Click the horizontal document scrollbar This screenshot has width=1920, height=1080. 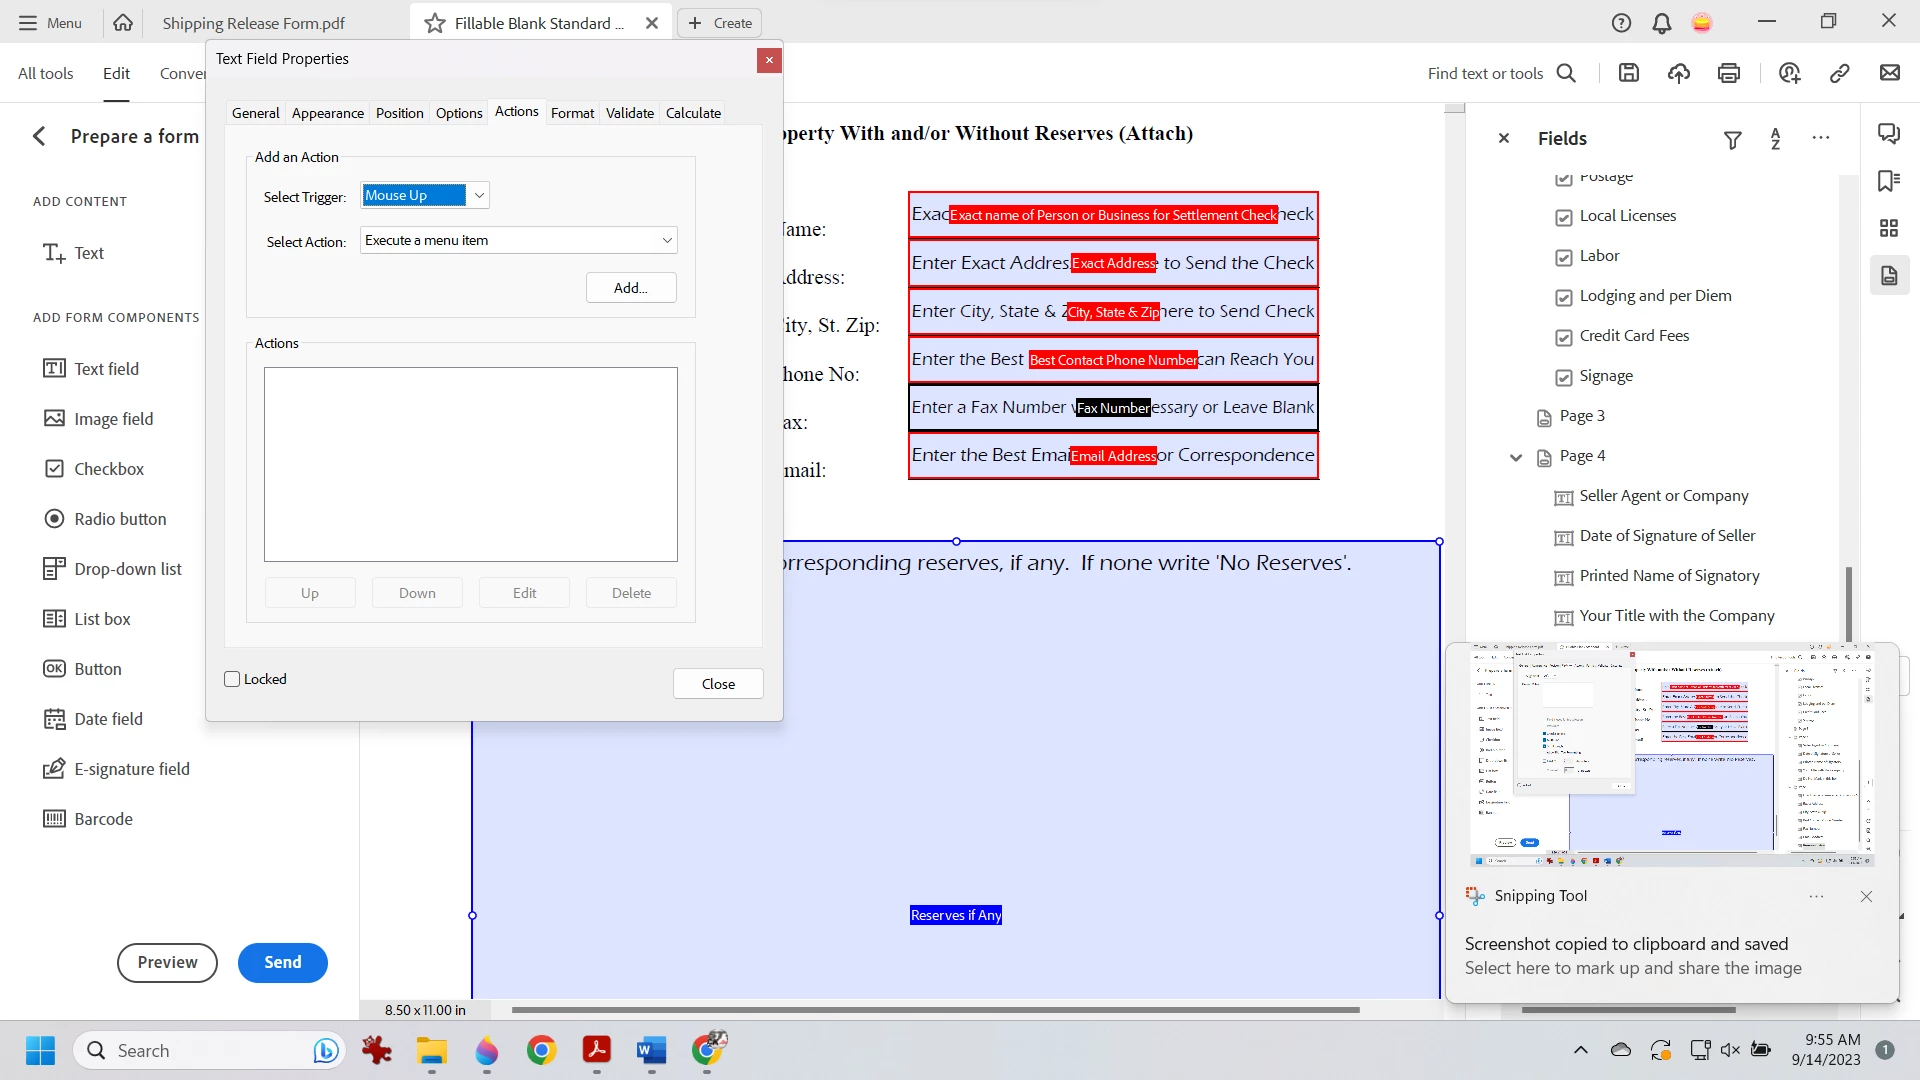coord(935,1010)
